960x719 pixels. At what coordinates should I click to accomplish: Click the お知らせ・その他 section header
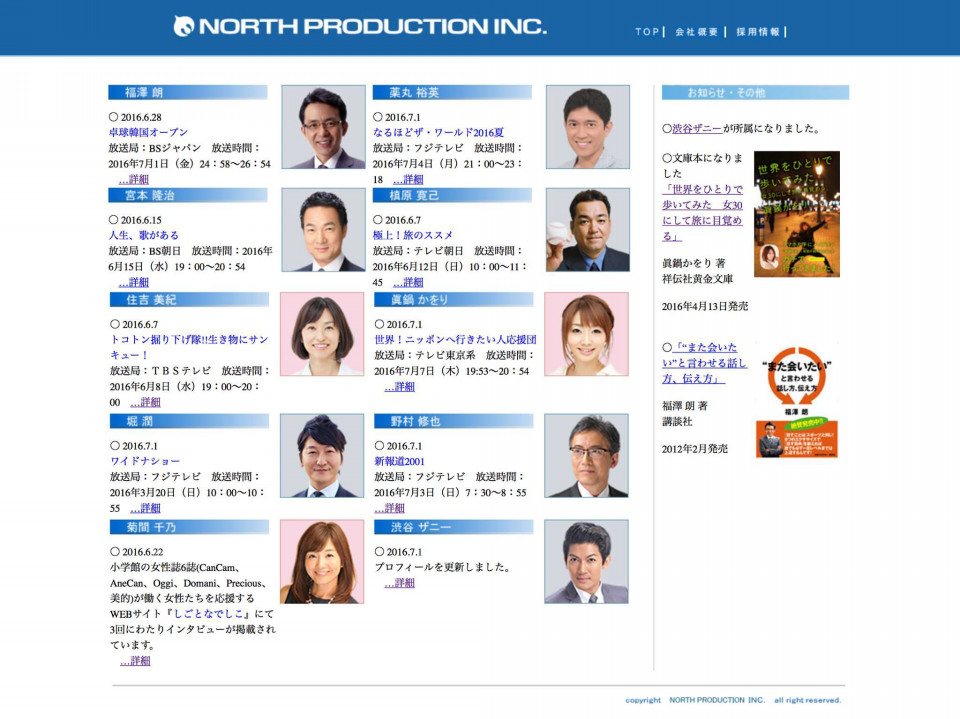point(756,92)
